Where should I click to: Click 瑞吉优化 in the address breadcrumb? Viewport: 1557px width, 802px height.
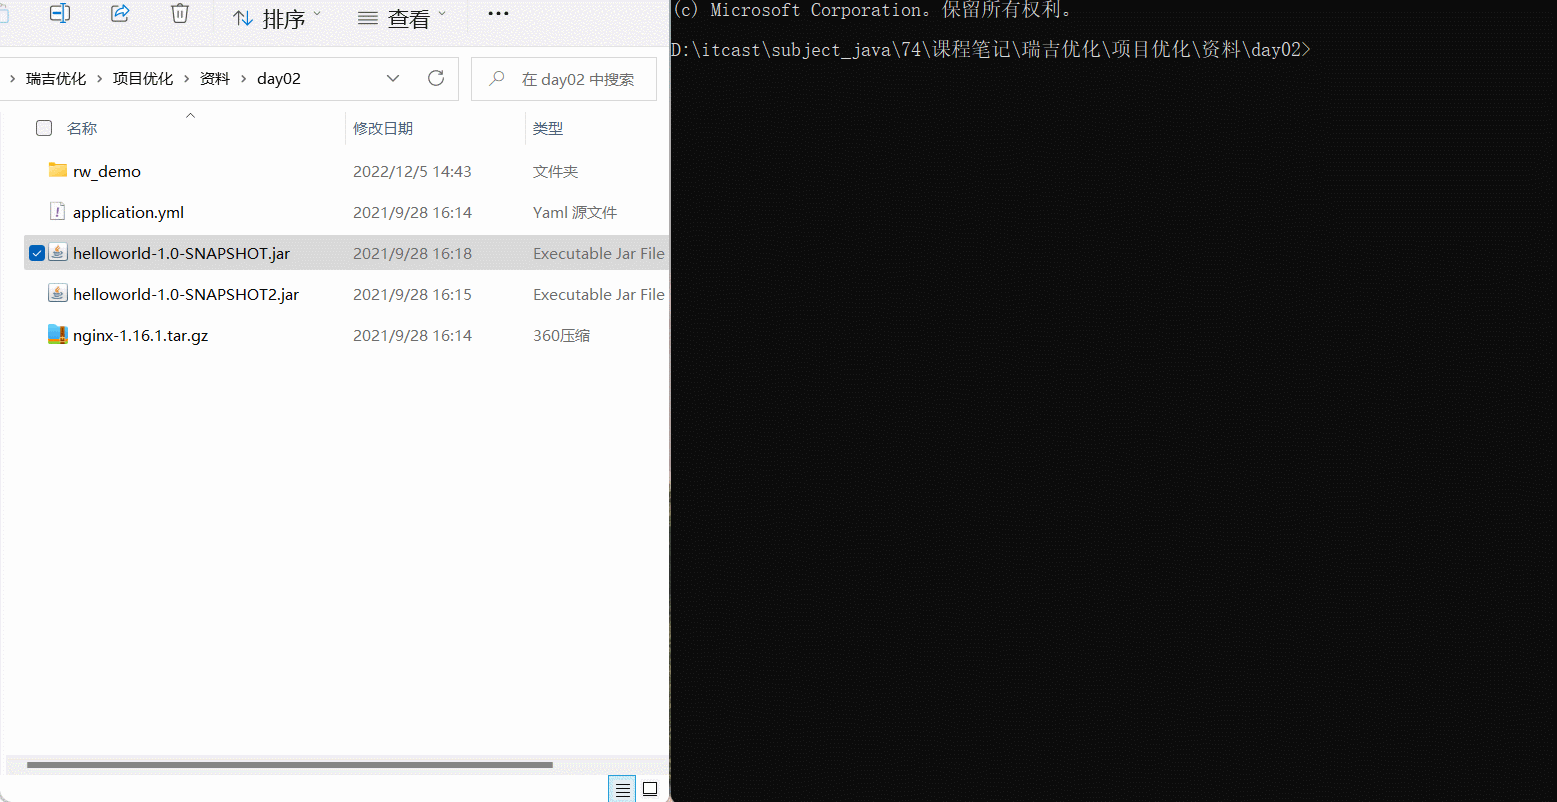click(56, 79)
